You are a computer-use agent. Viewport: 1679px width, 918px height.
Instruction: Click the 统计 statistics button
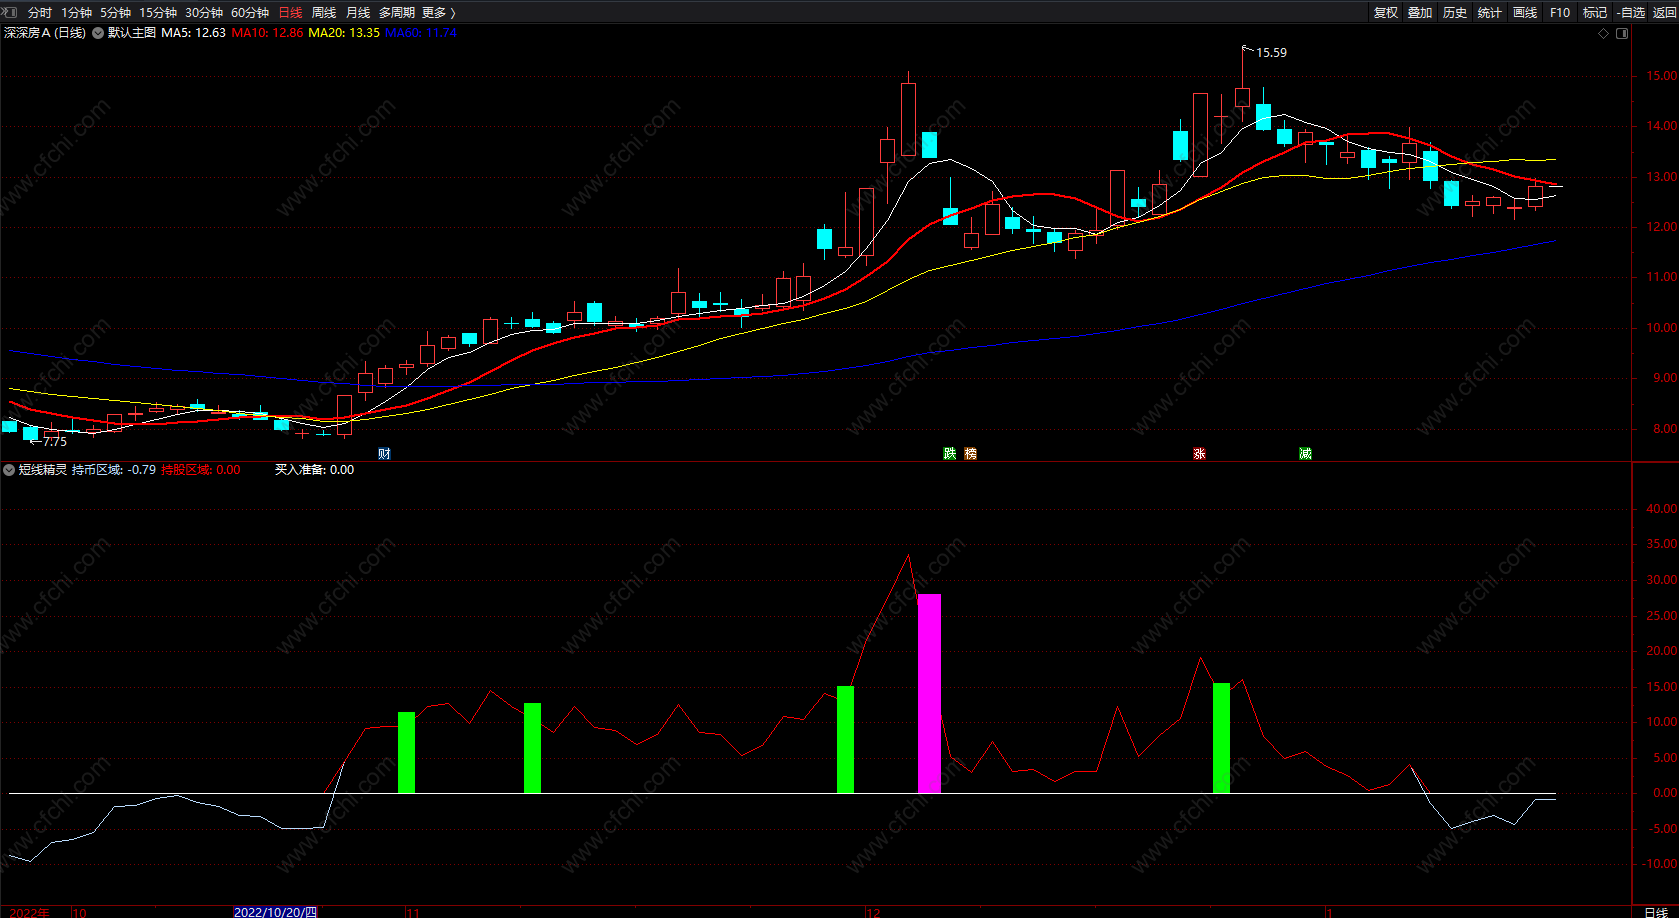click(1490, 13)
